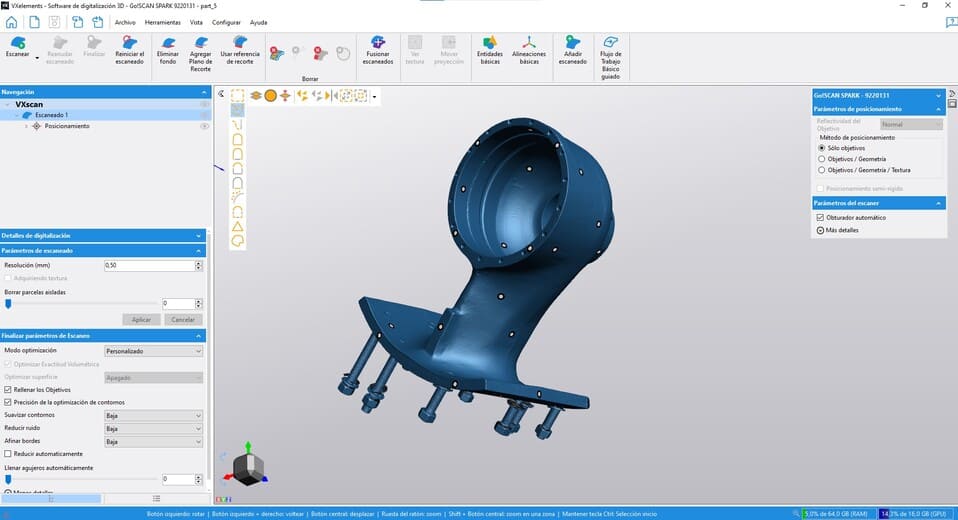
Task: Click Reiniciar el escaneado icon
Action: click(129, 43)
